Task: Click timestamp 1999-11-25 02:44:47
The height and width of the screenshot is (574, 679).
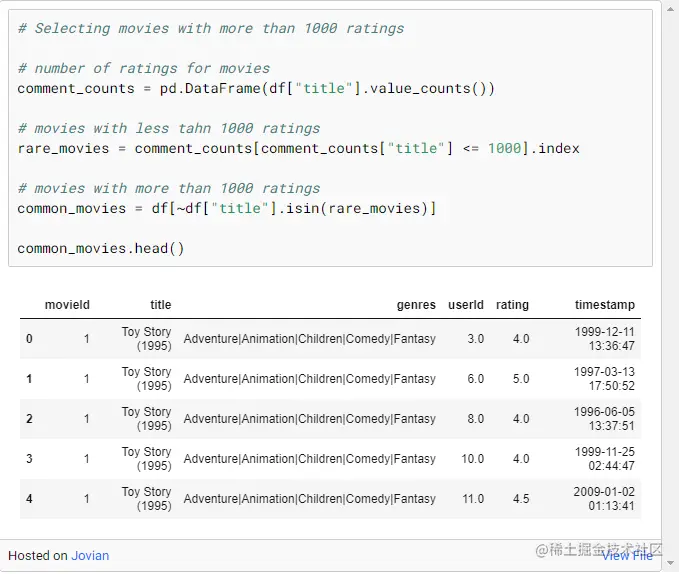Action: coord(605,459)
